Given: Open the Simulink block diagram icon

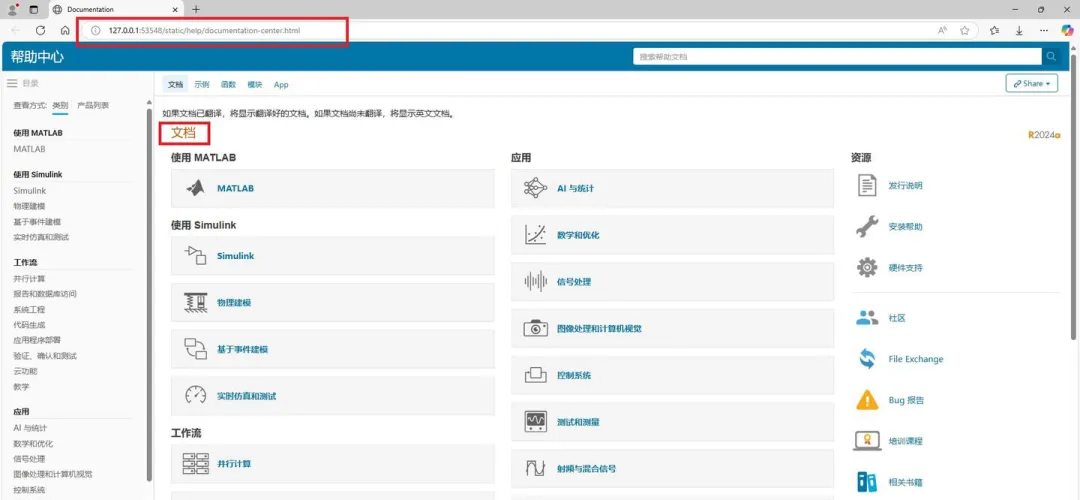Looking at the screenshot, I should pos(196,256).
